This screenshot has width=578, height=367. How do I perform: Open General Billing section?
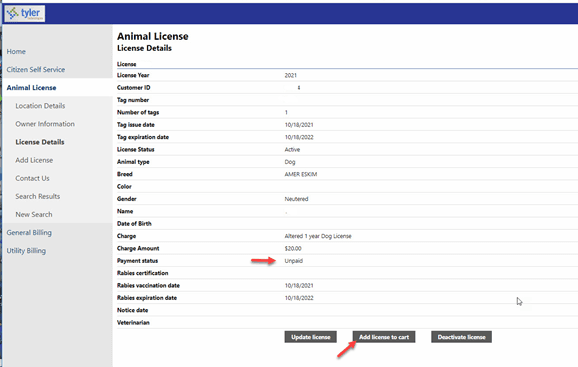point(29,233)
